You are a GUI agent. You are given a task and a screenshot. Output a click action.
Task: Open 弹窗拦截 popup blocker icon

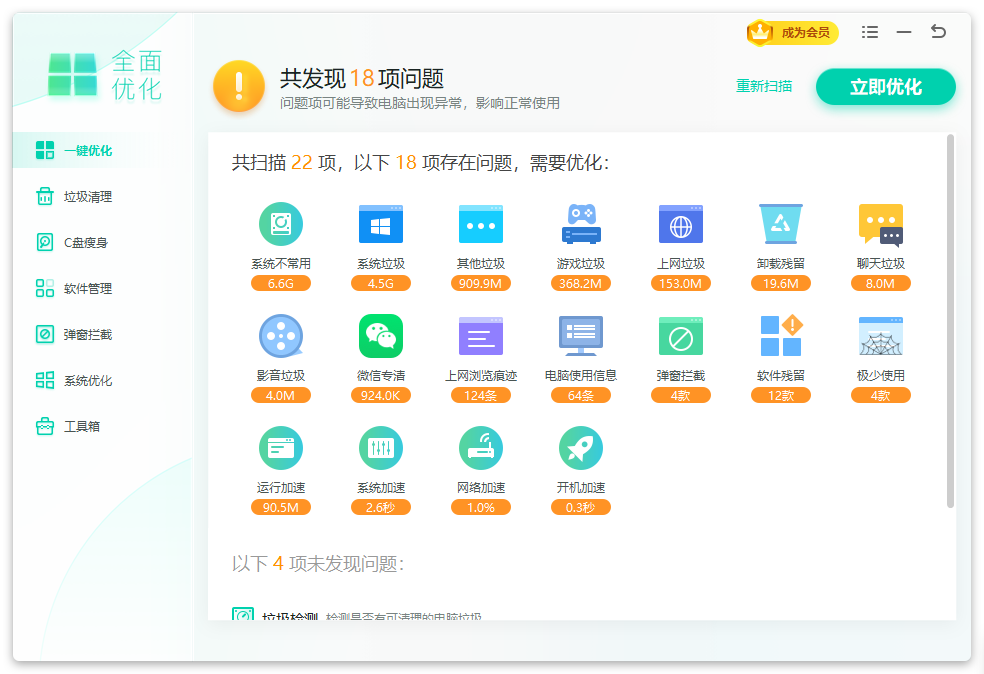pyautogui.click(x=681, y=336)
